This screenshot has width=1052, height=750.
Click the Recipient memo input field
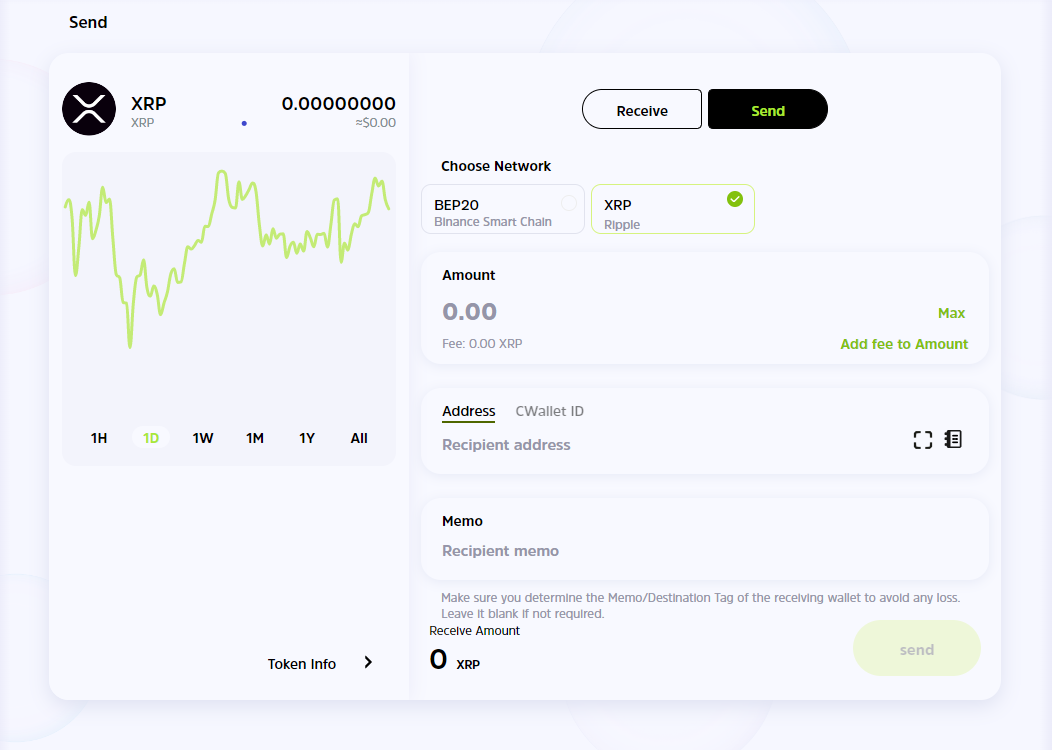(x=600, y=551)
